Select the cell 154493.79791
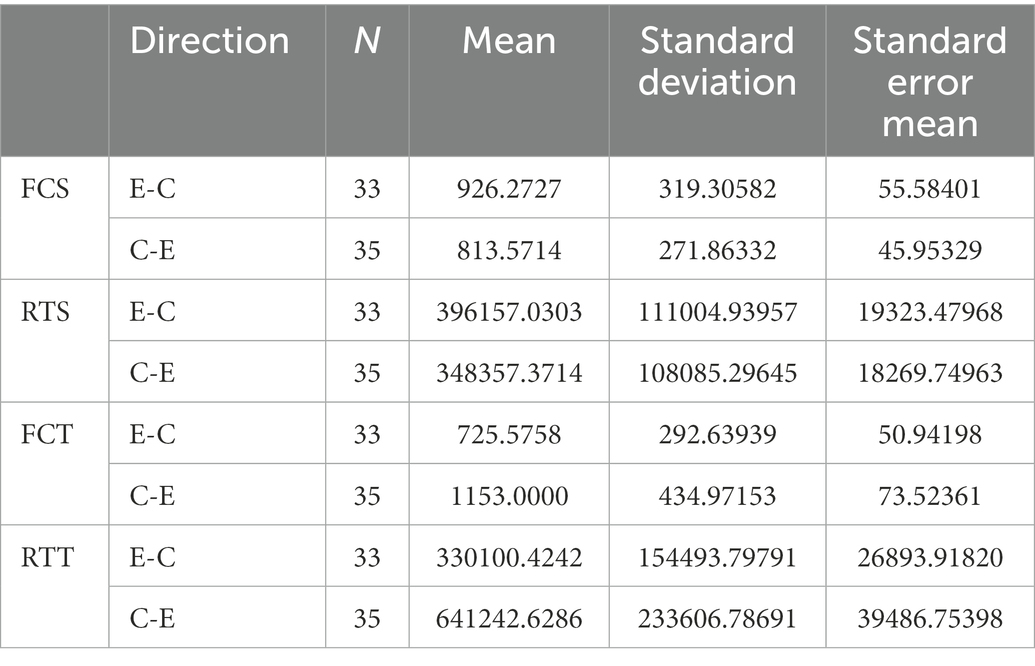The height and width of the screenshot is (666, 1035). click(x=718, y=557)
